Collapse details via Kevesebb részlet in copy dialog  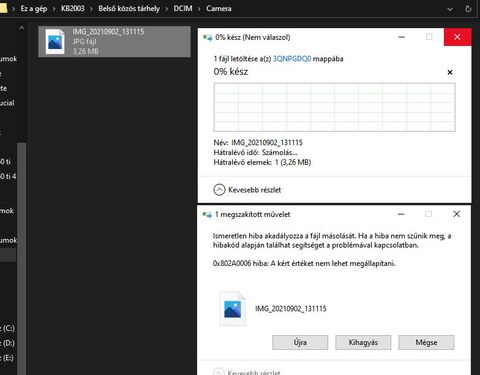click(247, 190)
